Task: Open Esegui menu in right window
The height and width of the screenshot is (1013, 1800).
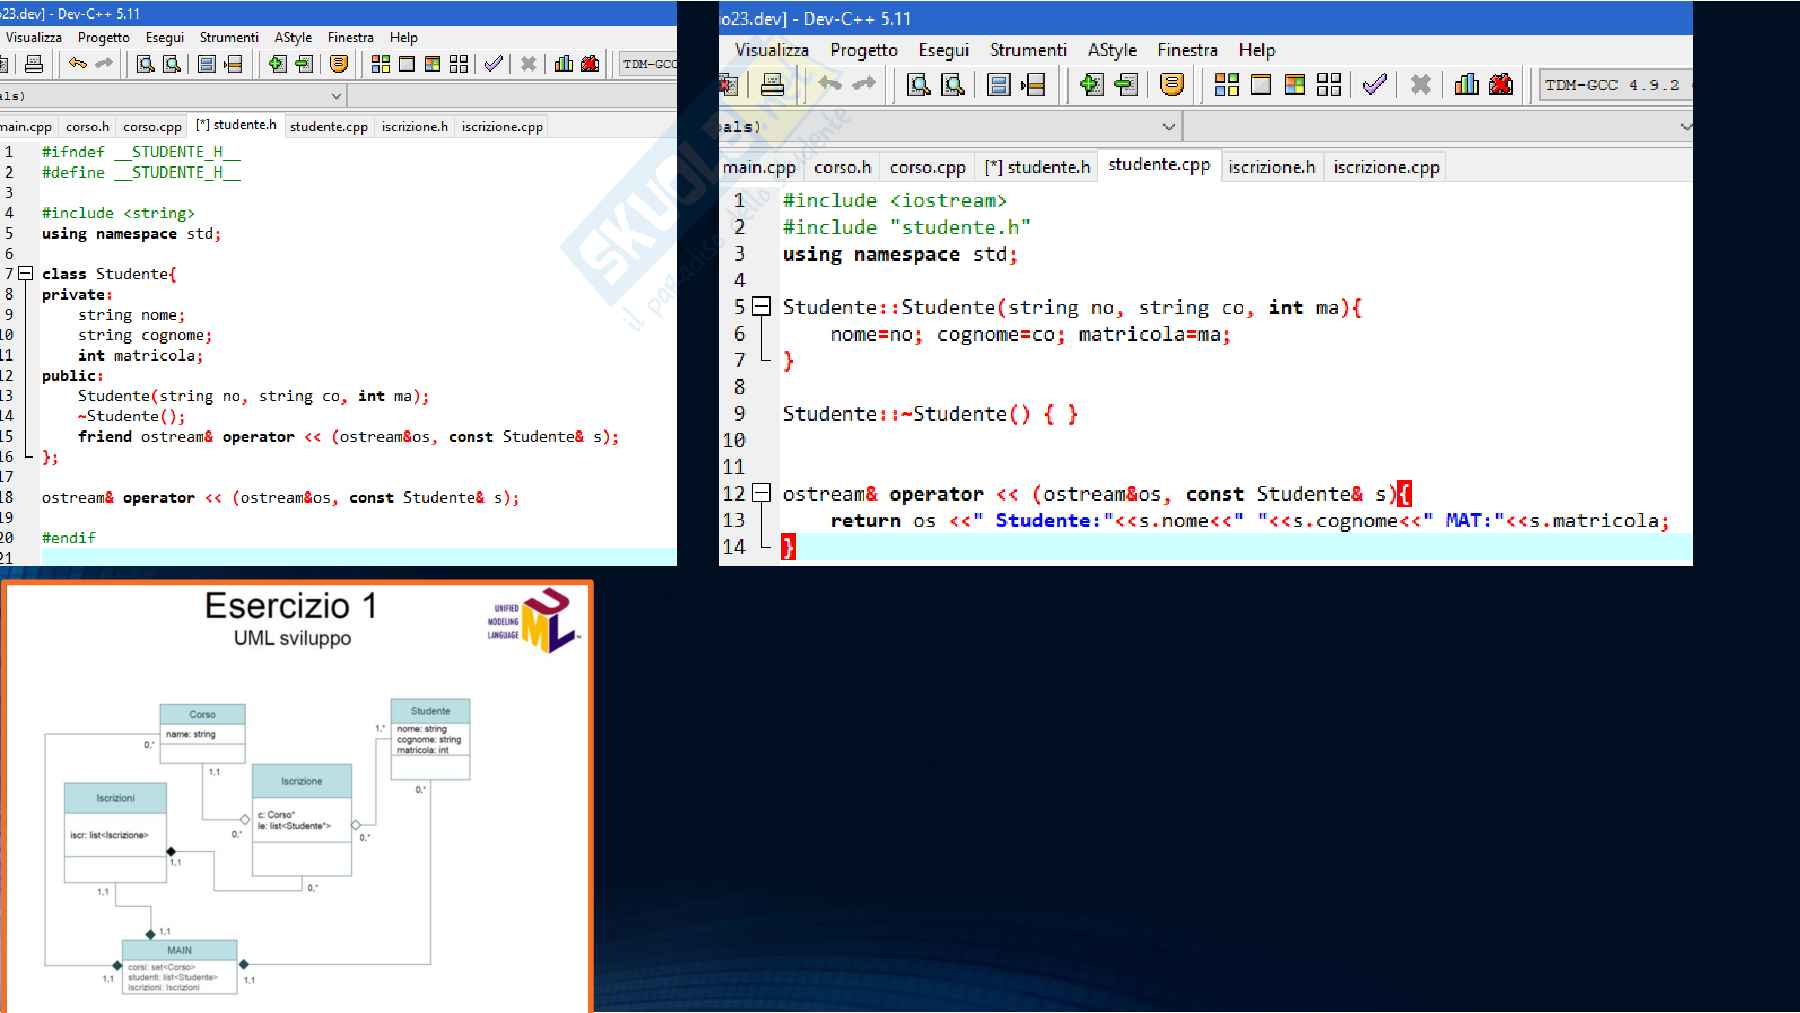Action: coord(943,50)
